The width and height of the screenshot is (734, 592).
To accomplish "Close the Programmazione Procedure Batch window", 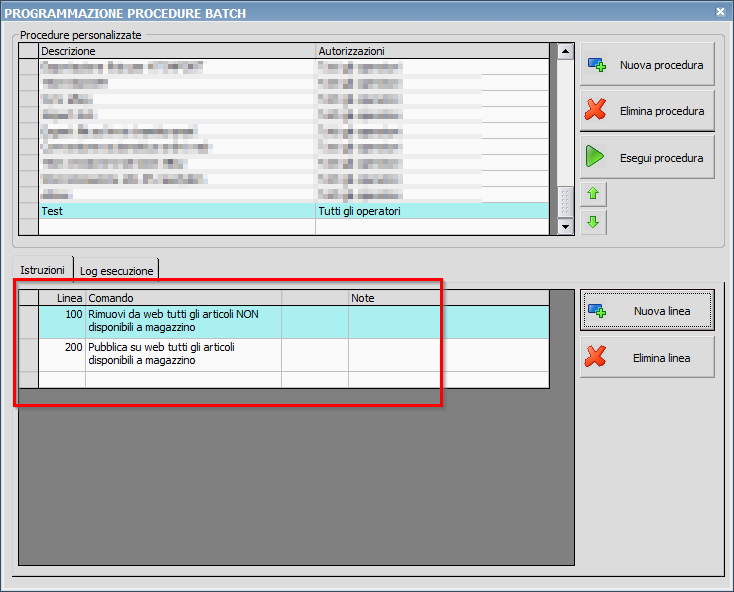I will tap(720, 12).
